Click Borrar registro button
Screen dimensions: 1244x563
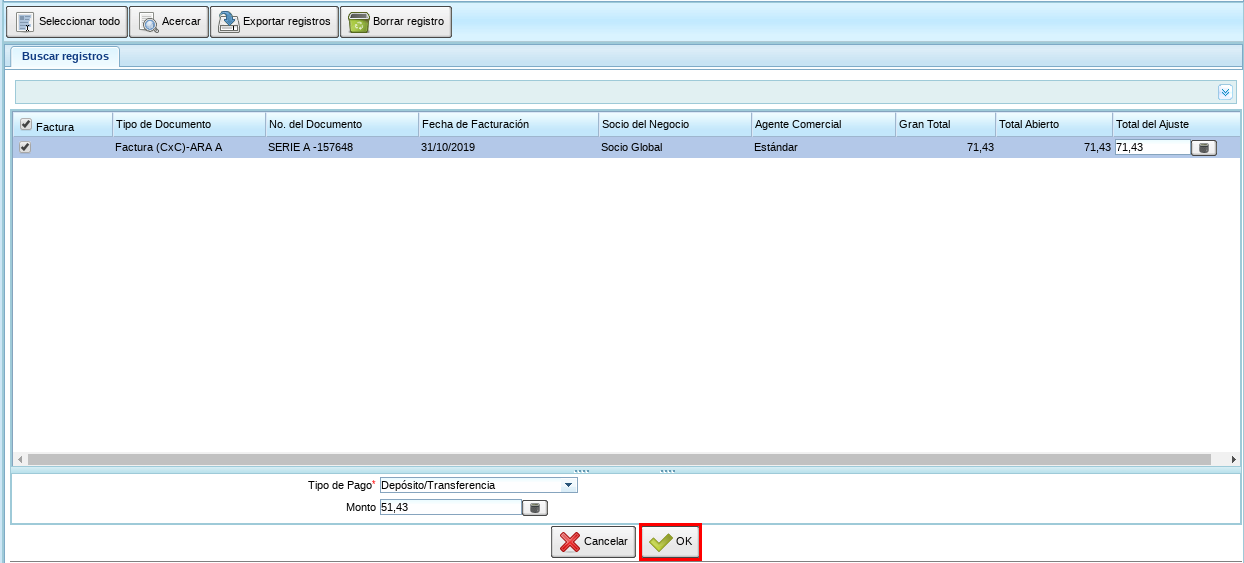tap(396, 21)
